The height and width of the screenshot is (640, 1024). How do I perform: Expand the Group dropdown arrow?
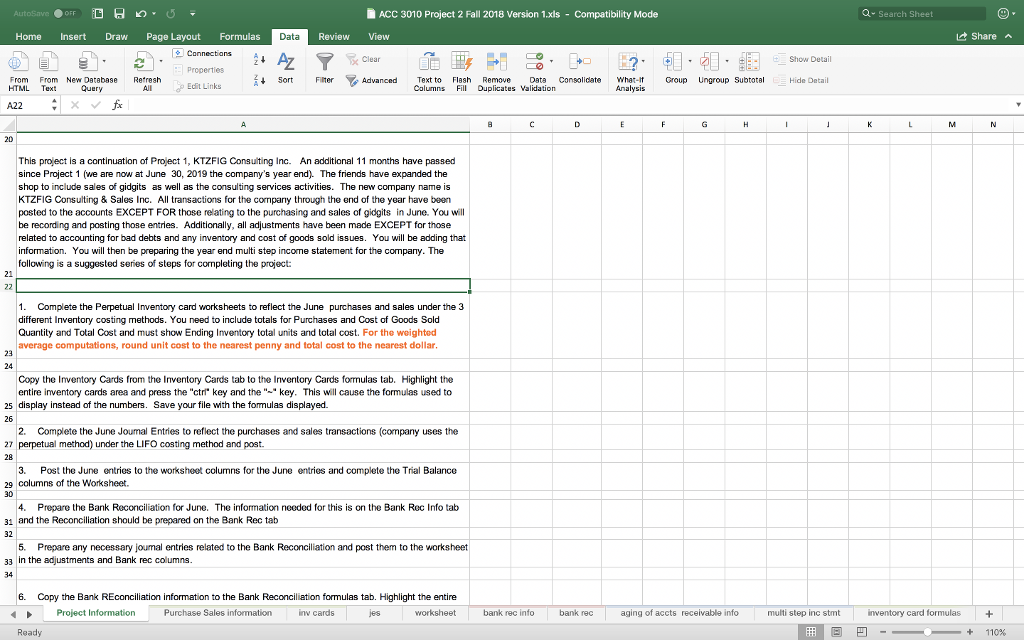click(690, 61)
